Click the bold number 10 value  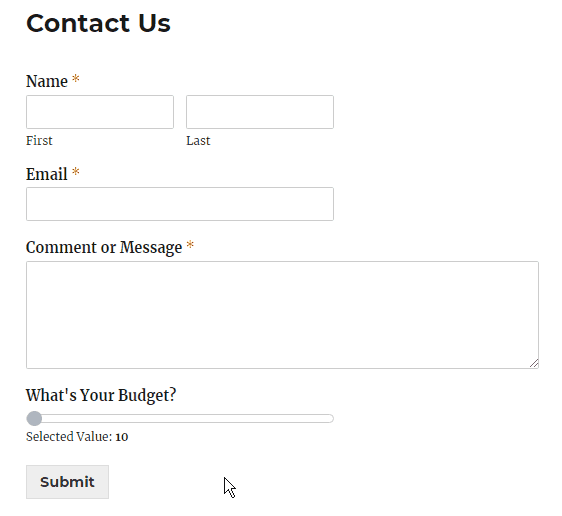[x=122, y=437]
